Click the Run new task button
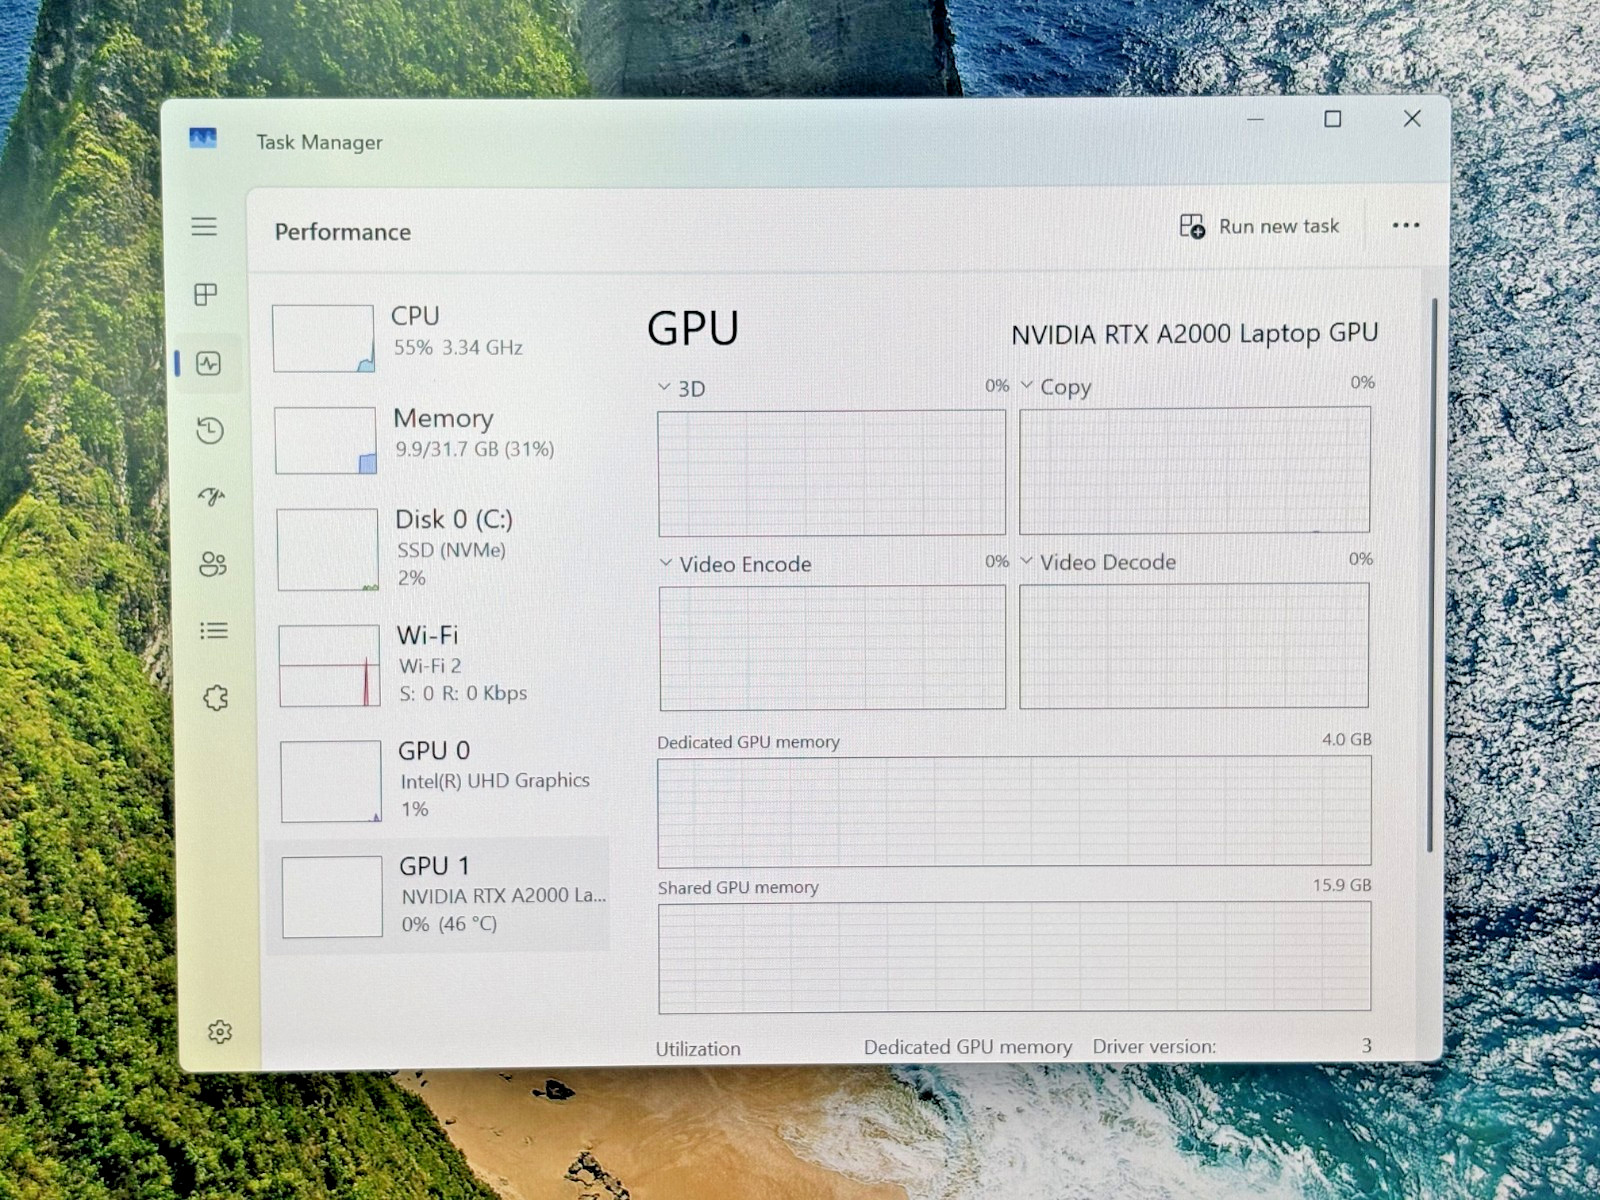Image resolution: width=1600 pixels, height=1200 pixels. coord(1259,226)
